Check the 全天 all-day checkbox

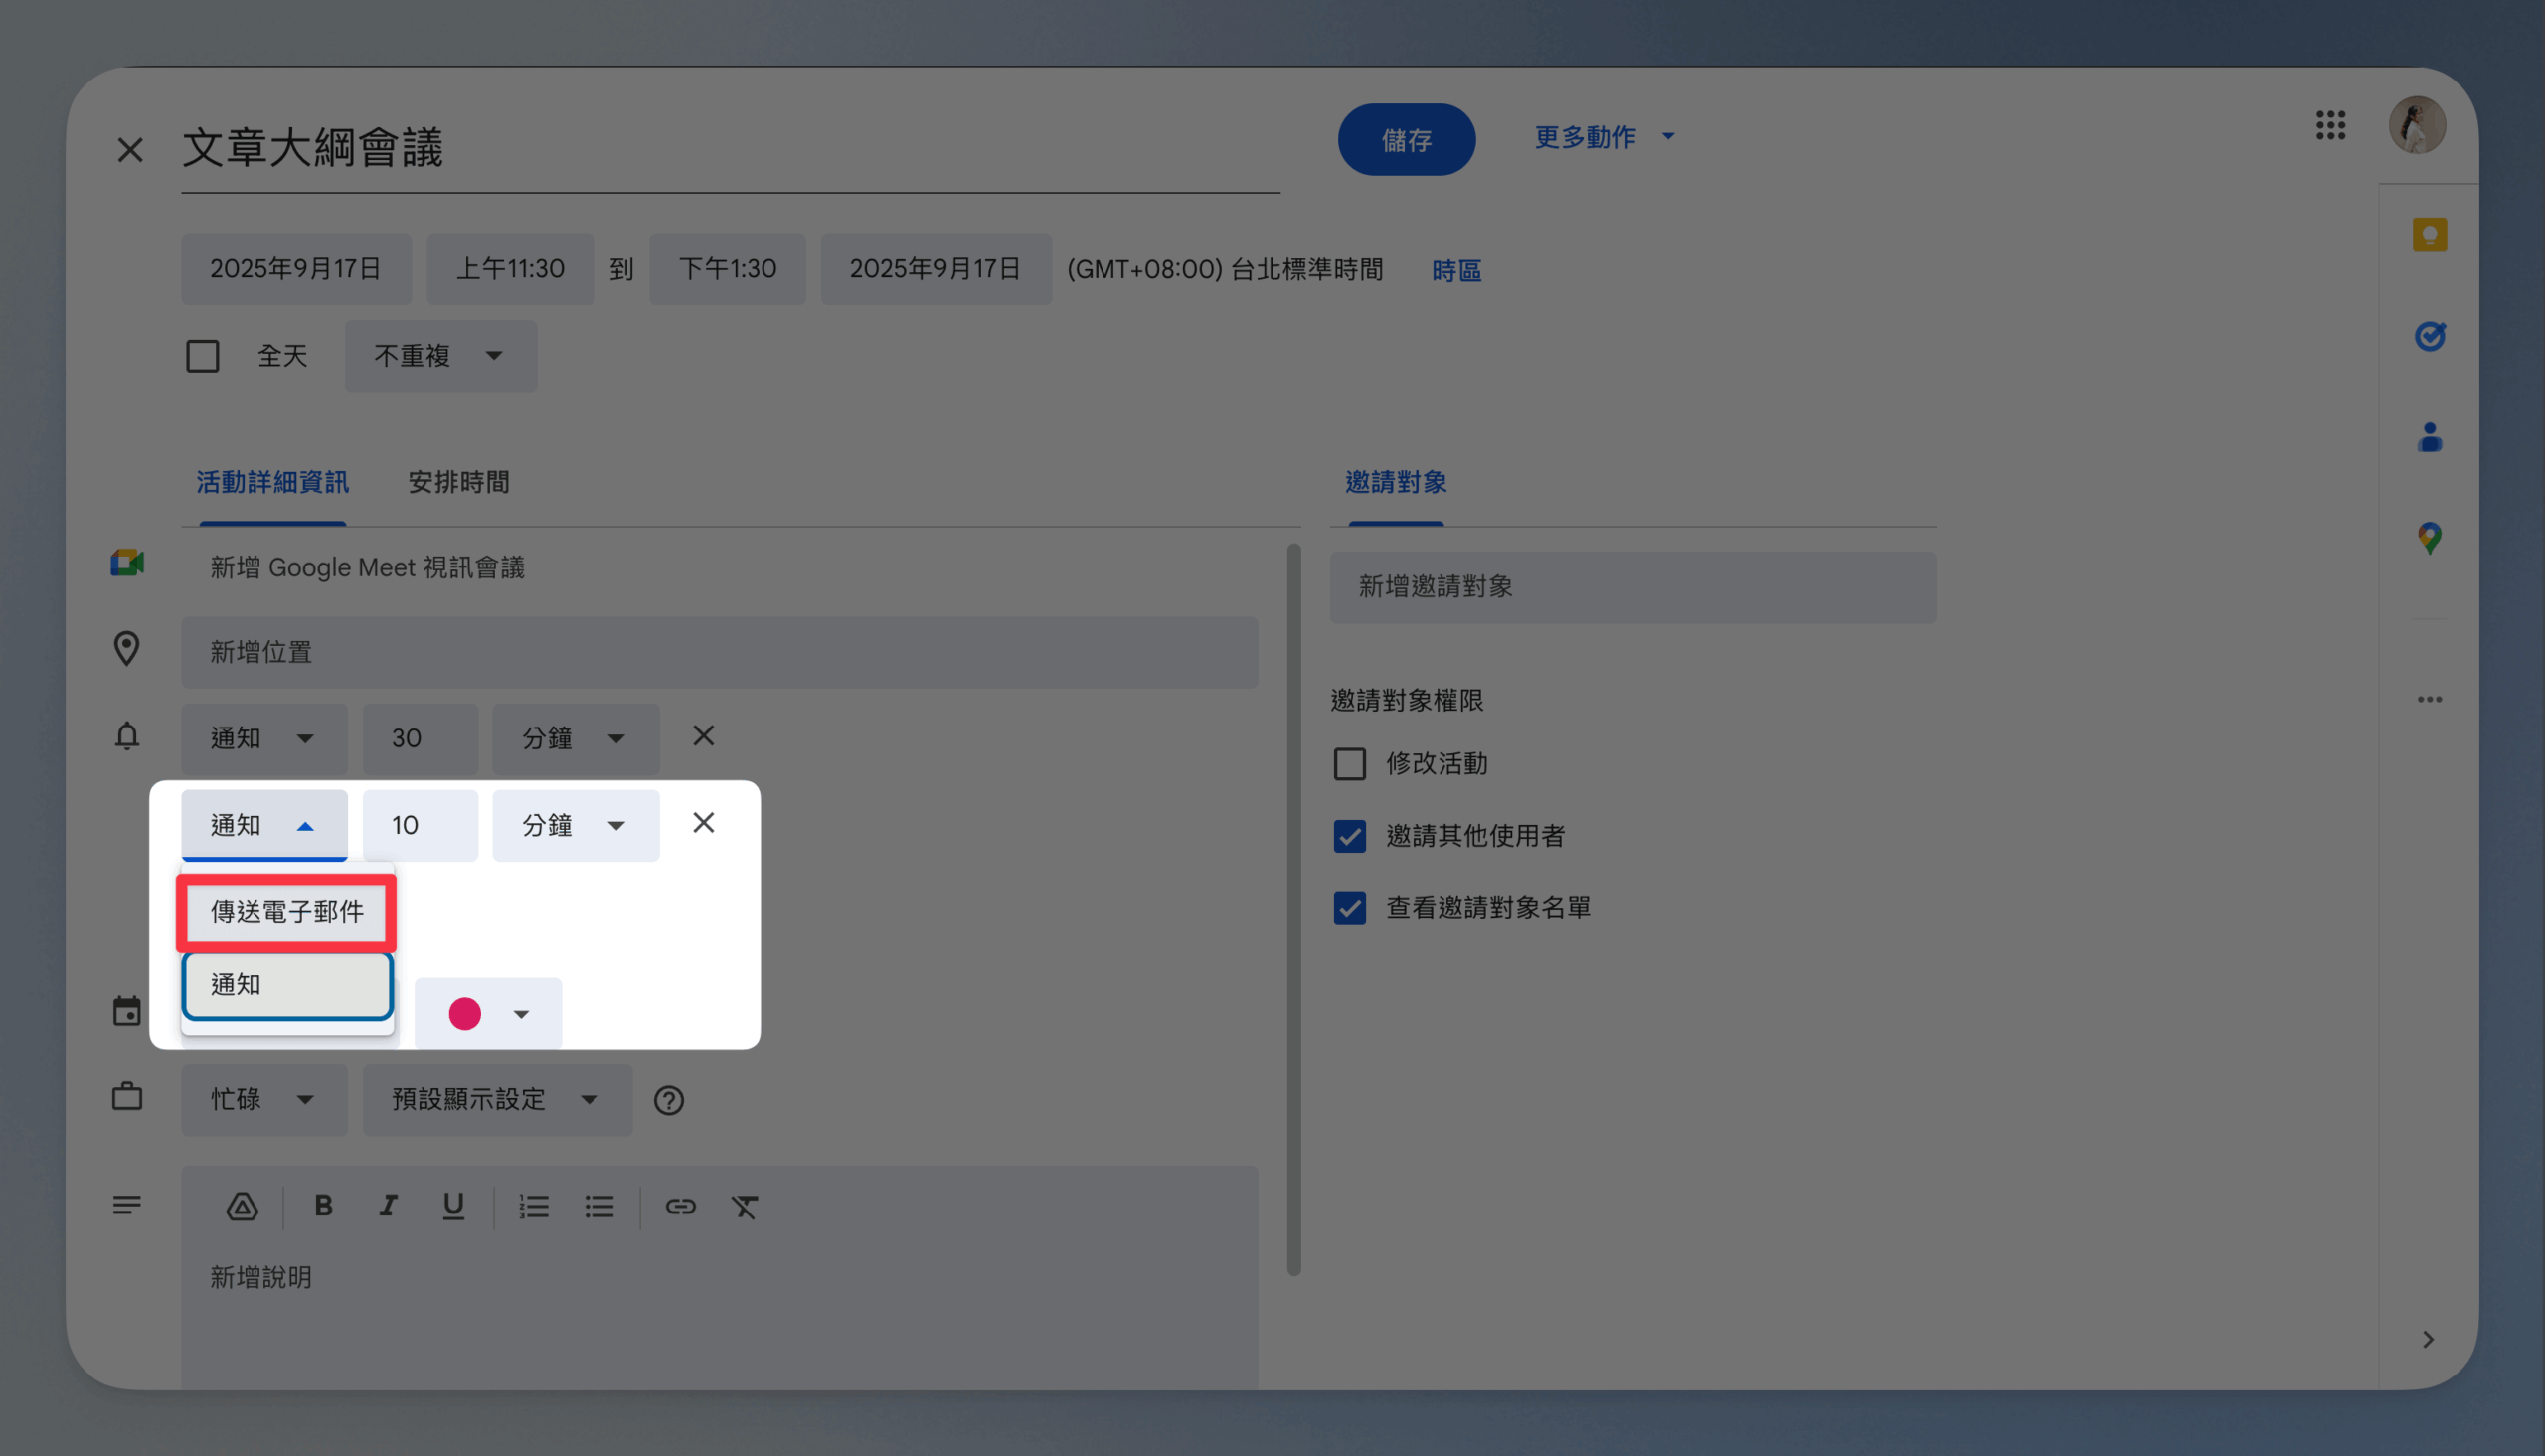pyautogui.click(x=203, y=356)
